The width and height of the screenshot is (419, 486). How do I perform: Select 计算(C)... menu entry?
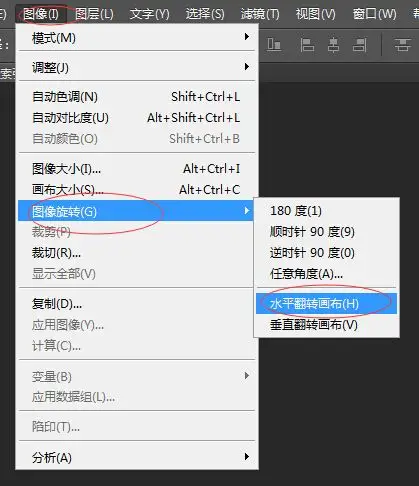click(x=136, y=346)
